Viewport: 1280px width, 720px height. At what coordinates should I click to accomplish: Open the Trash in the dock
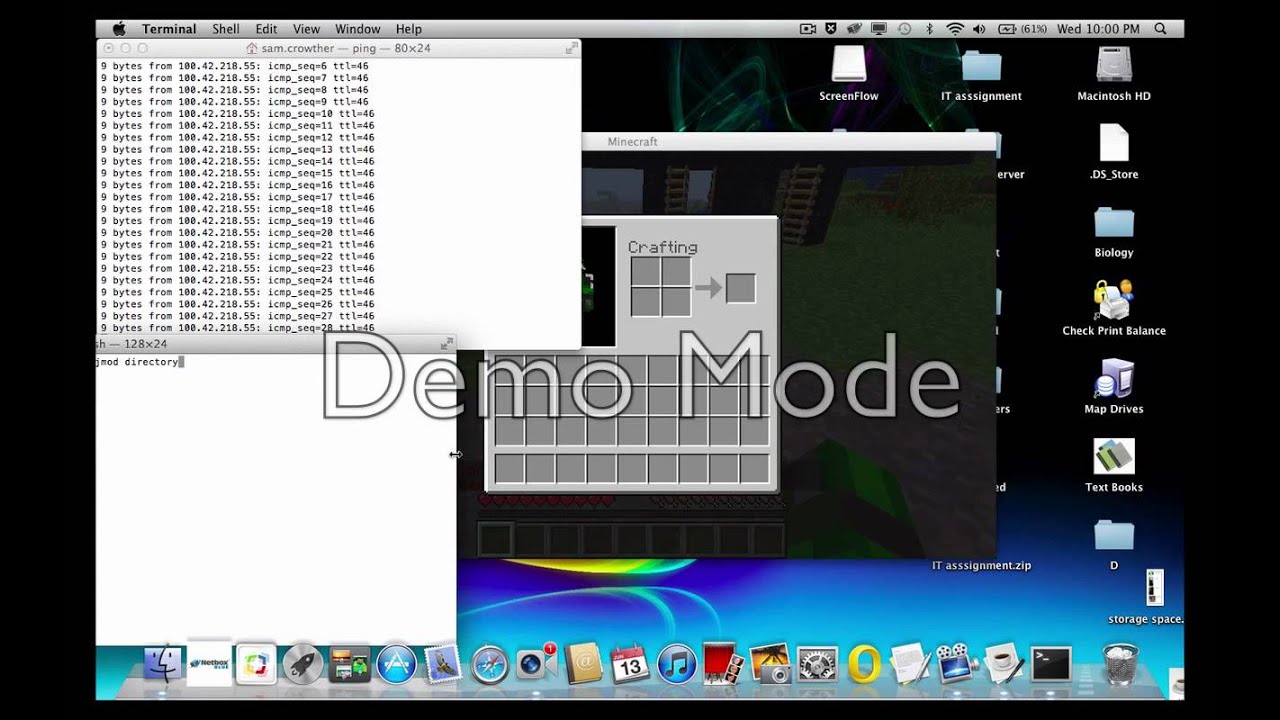(1119, 664)
